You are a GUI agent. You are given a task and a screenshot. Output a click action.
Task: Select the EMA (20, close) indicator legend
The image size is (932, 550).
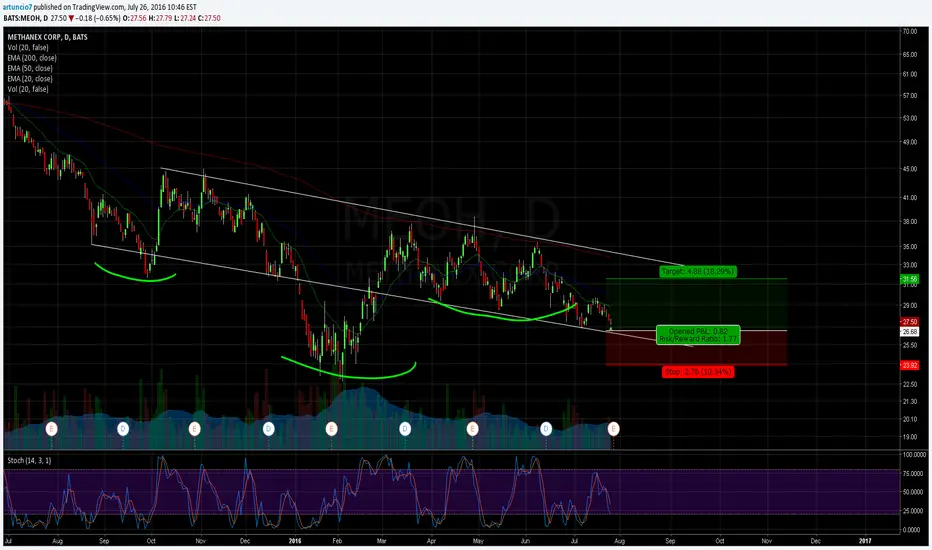[30, 78]
